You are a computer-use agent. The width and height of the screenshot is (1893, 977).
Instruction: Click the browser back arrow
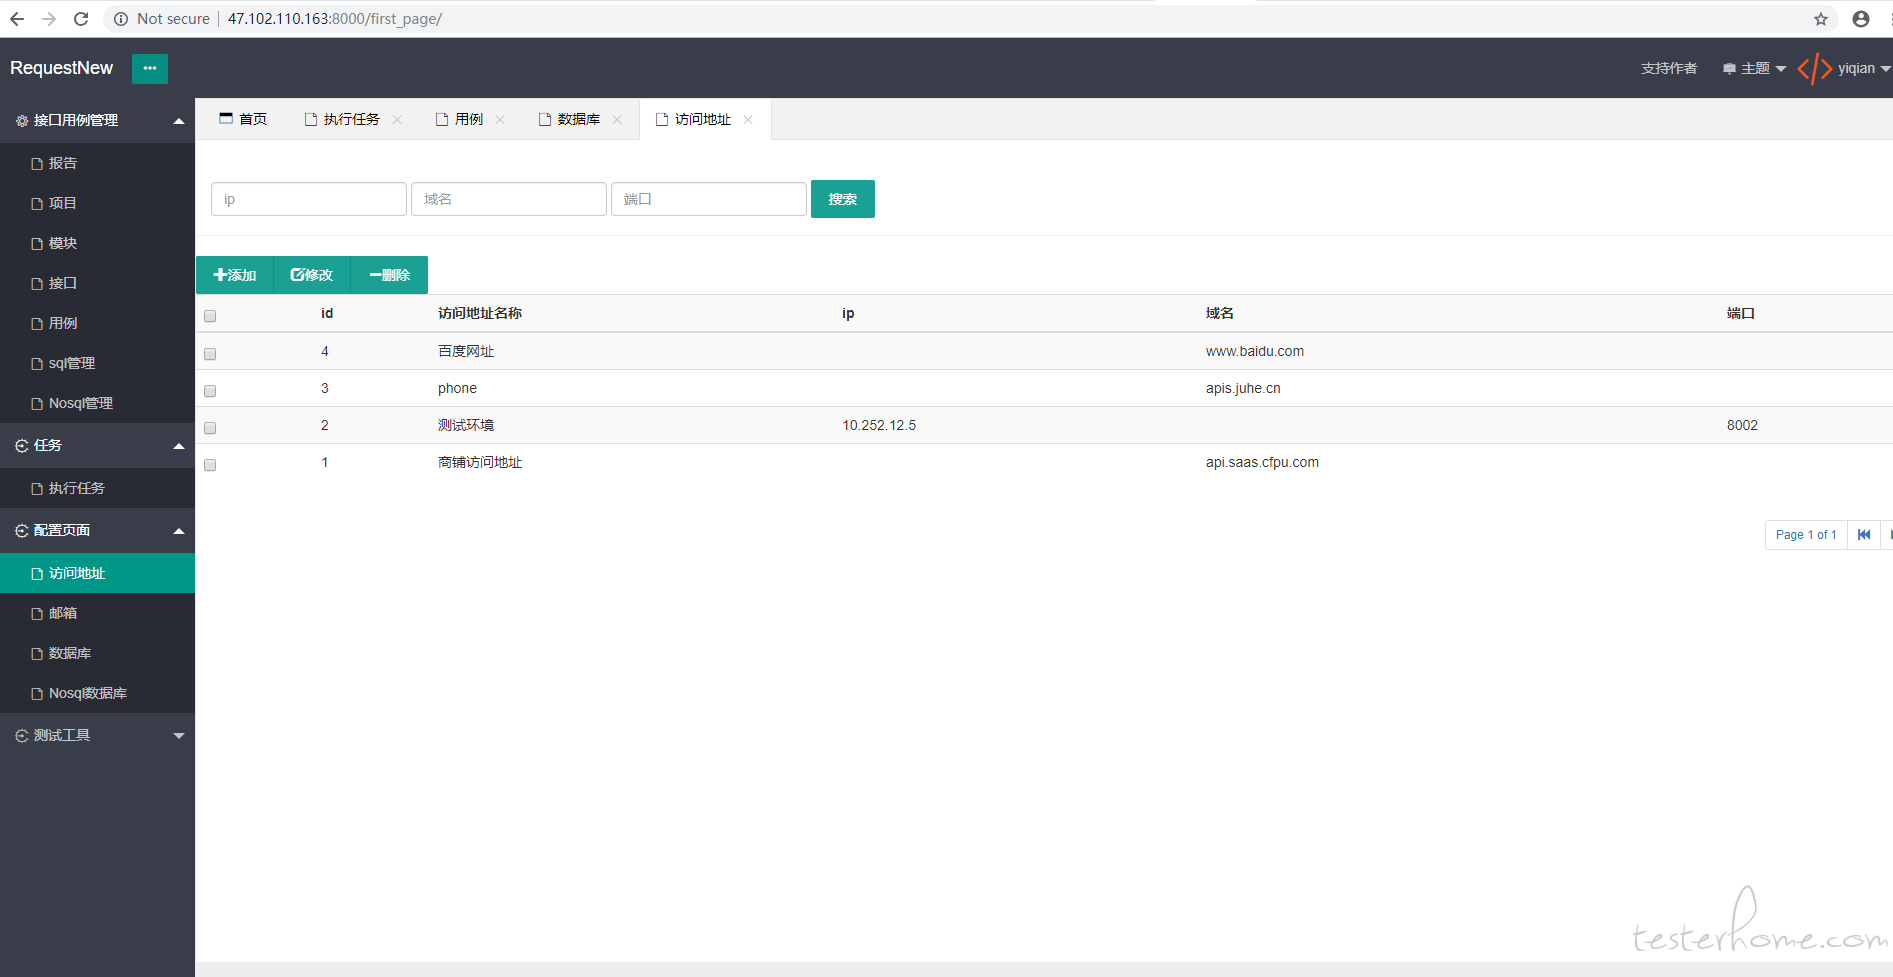(x=17, y=19)
